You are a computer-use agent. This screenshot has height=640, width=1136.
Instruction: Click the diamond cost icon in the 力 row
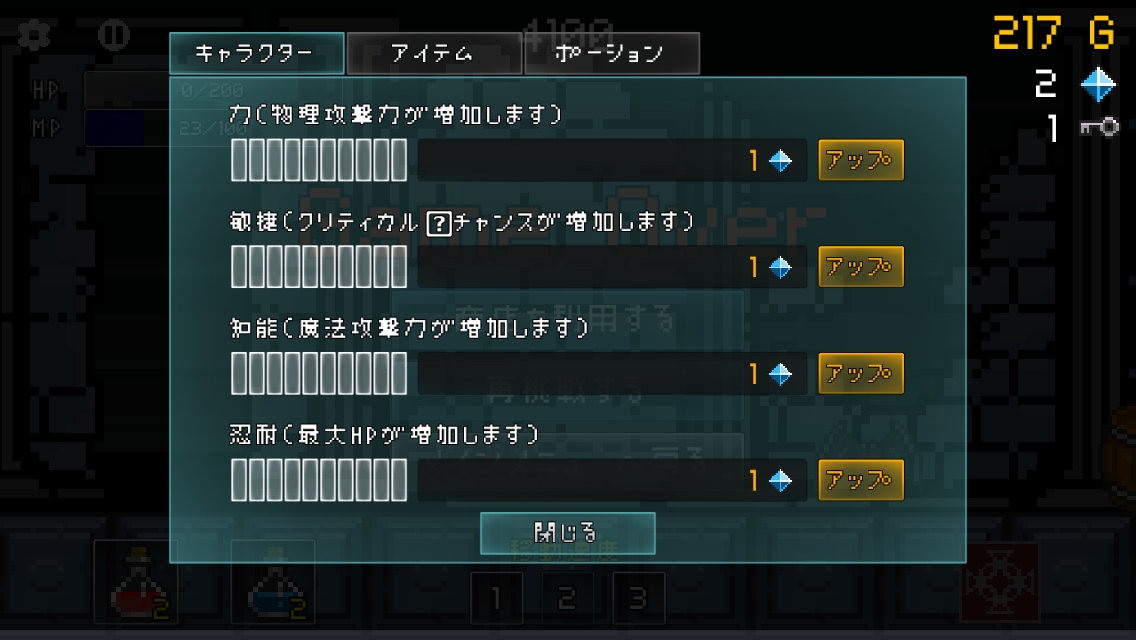[780, 160]
